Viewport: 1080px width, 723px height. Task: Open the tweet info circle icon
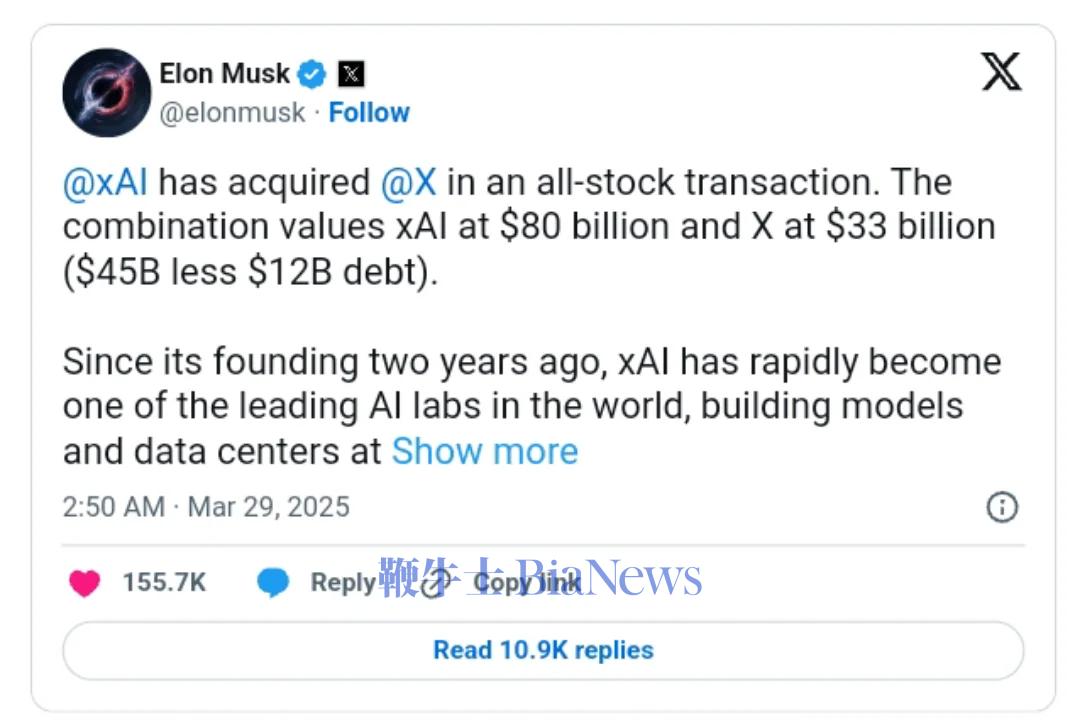(1002, 508)
